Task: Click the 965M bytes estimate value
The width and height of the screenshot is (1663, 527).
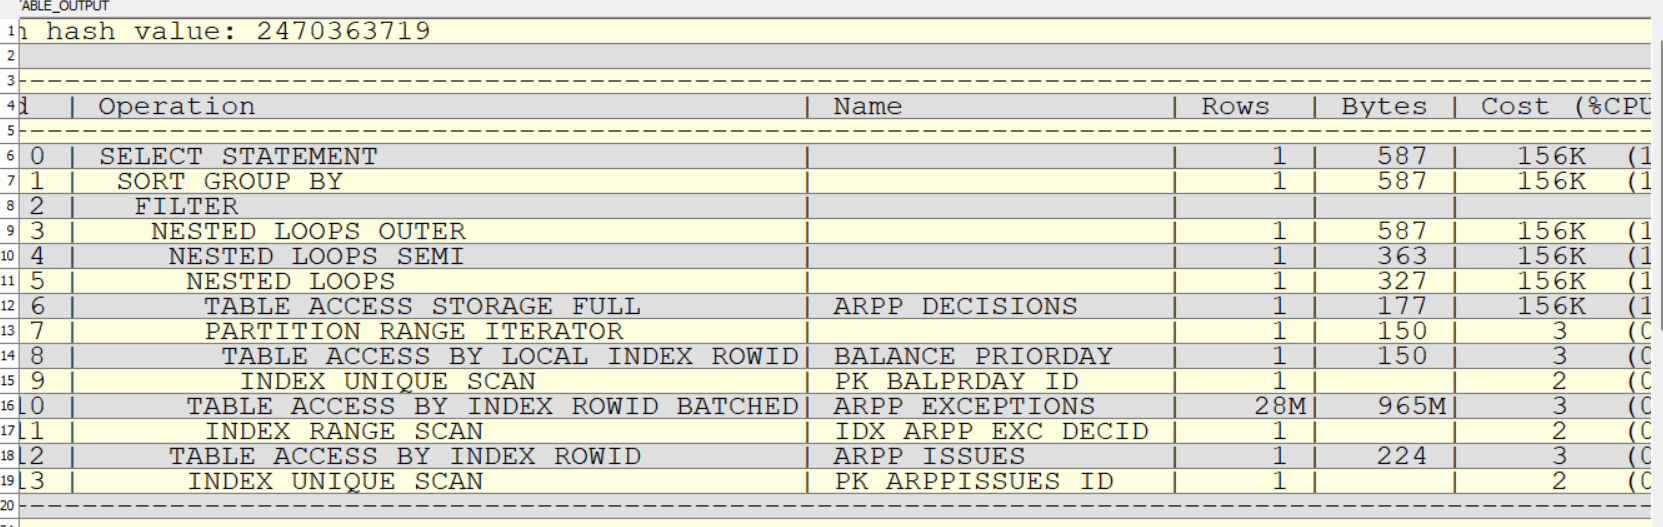Action: pos(1412,406)
